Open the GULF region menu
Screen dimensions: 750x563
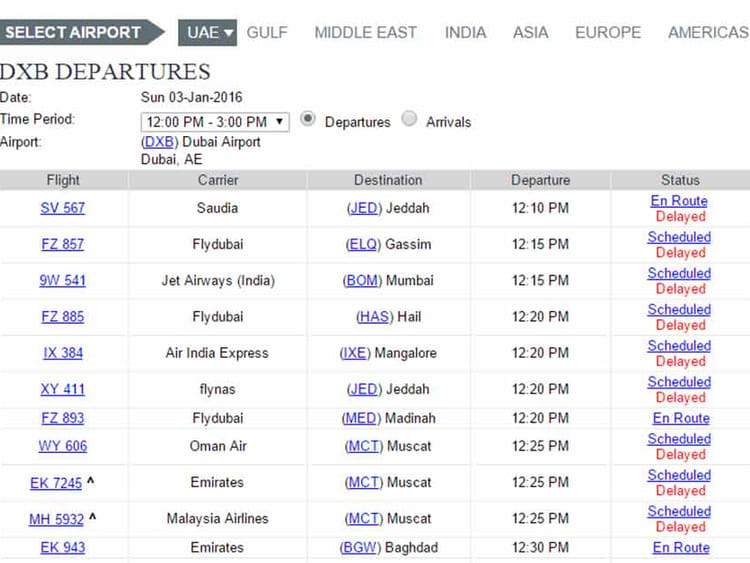coord(267,33)
